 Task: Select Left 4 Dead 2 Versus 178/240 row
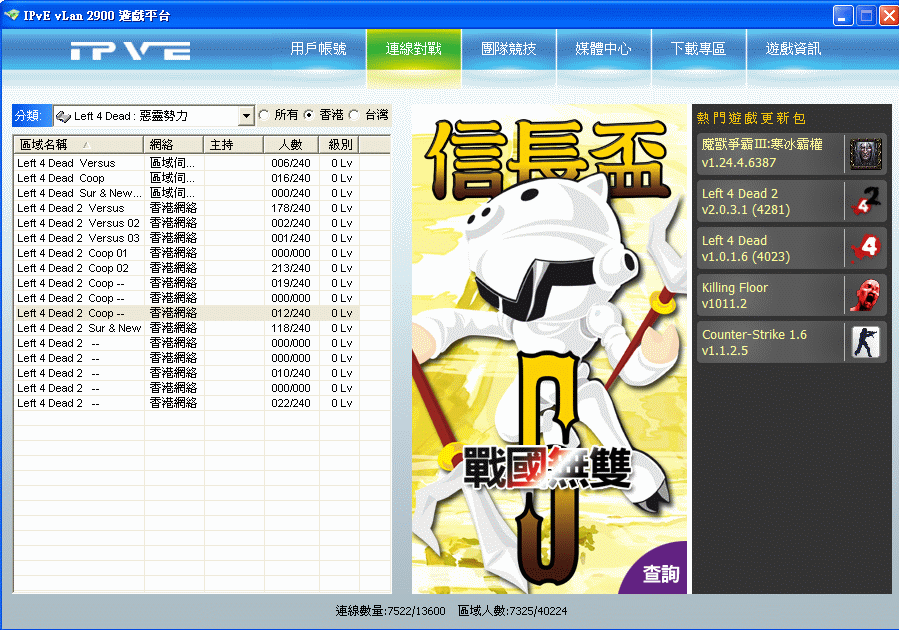click(186, 208)
